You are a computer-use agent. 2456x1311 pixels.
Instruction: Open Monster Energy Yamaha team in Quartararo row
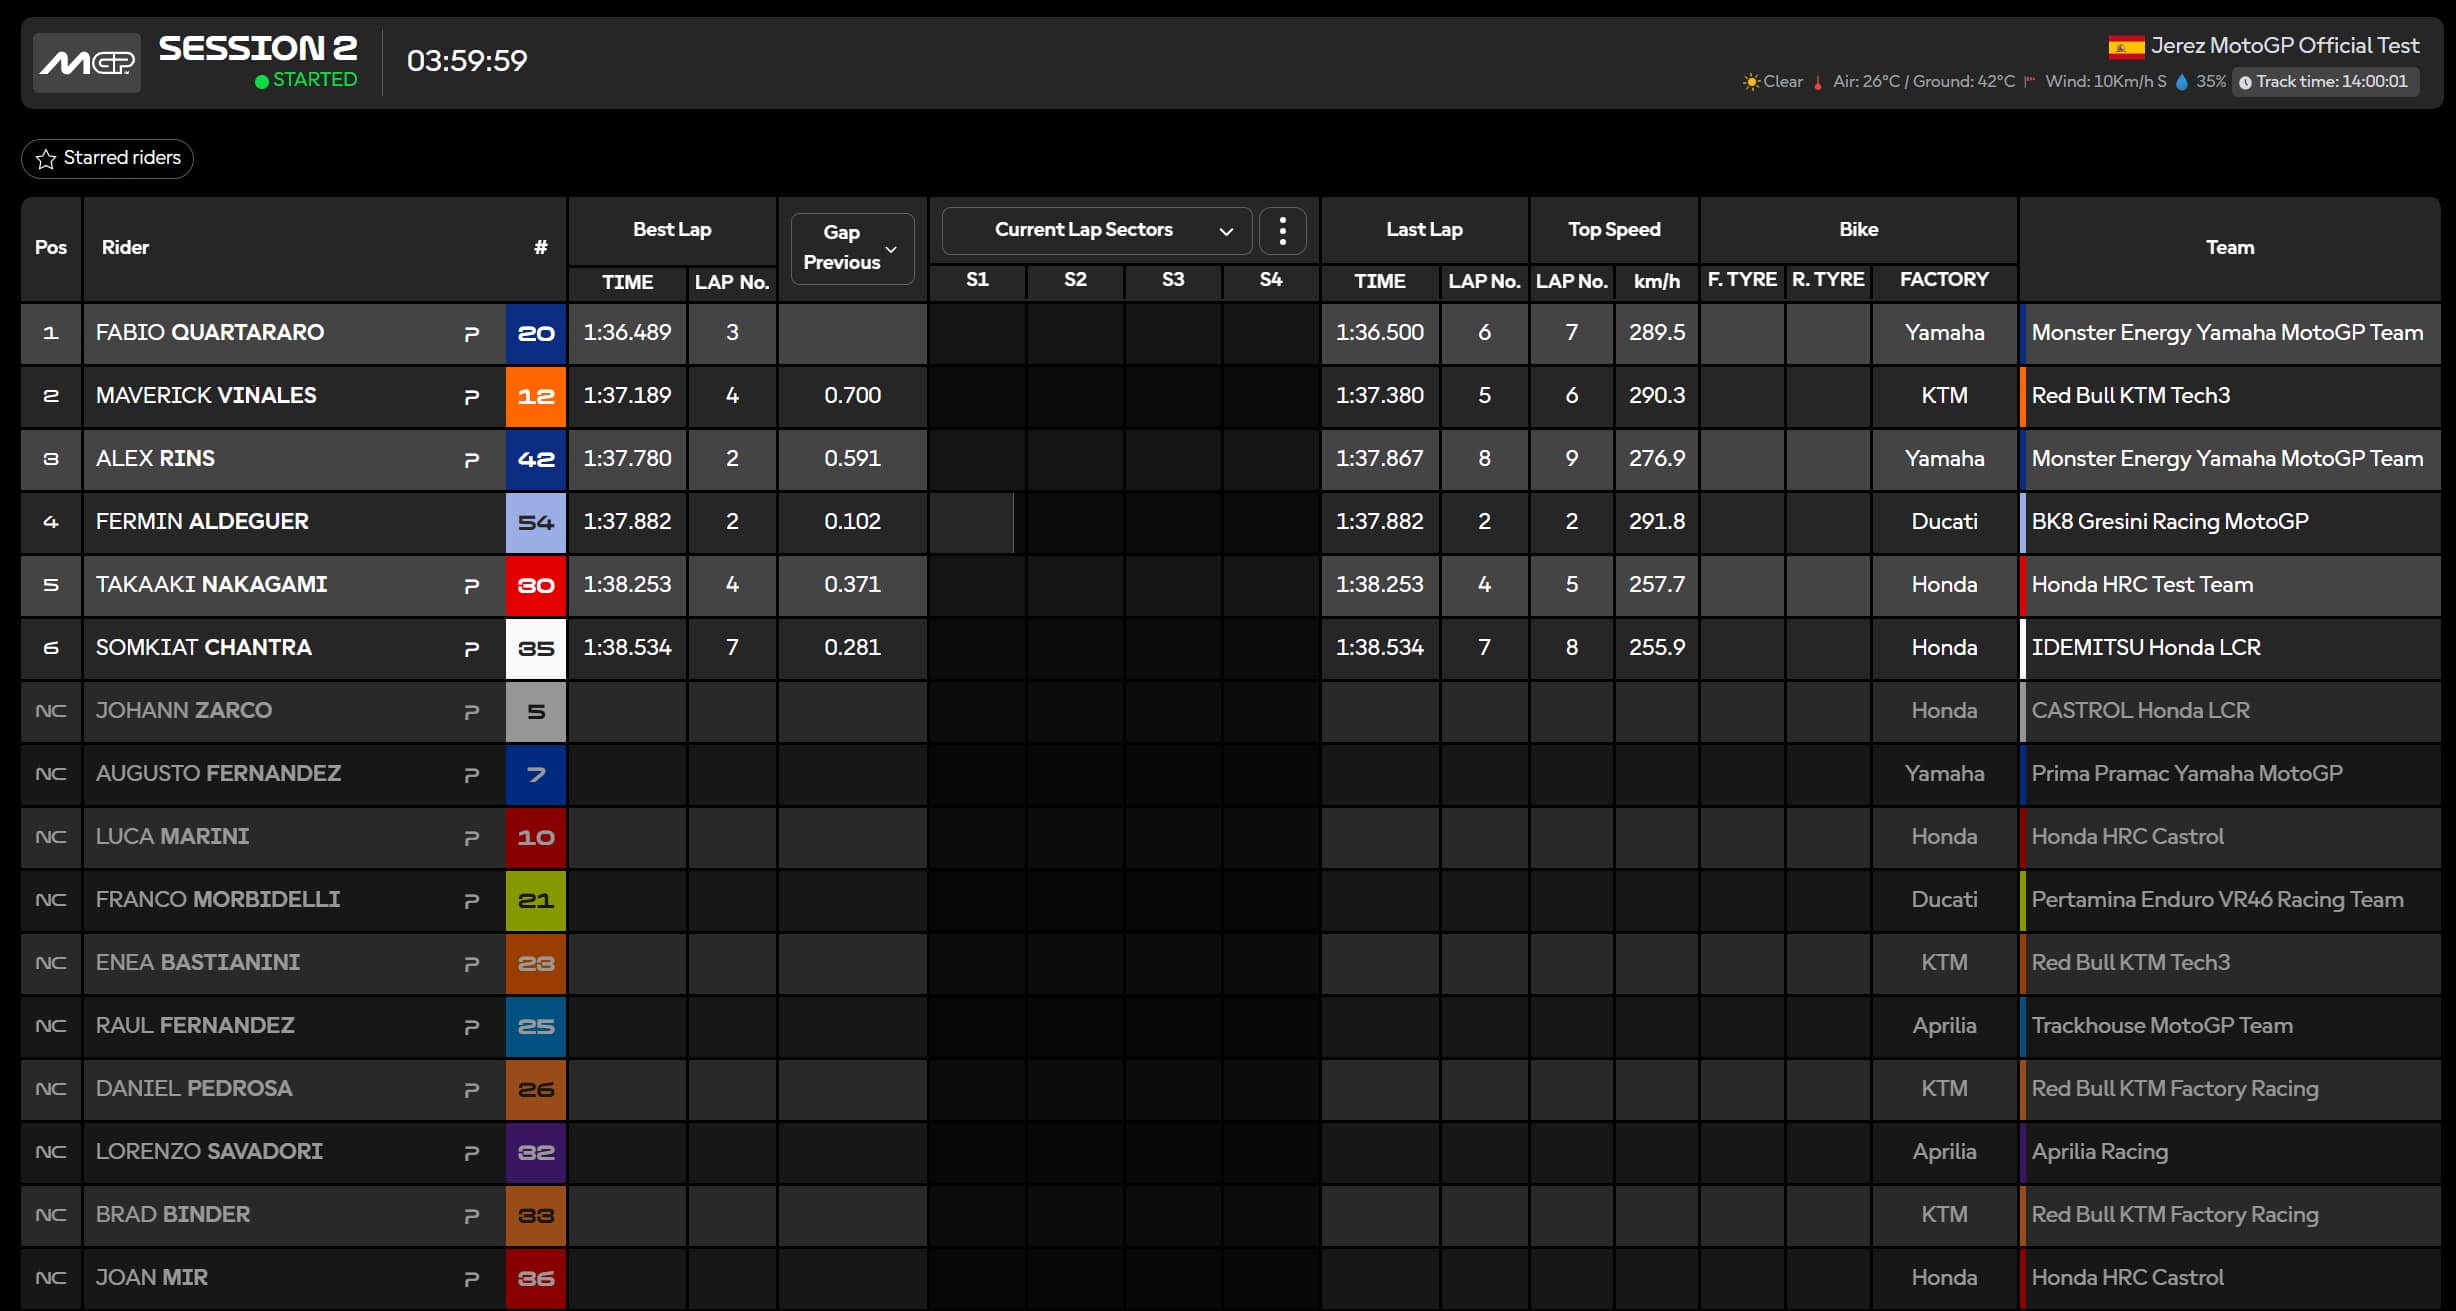[x=2227, y=333]
